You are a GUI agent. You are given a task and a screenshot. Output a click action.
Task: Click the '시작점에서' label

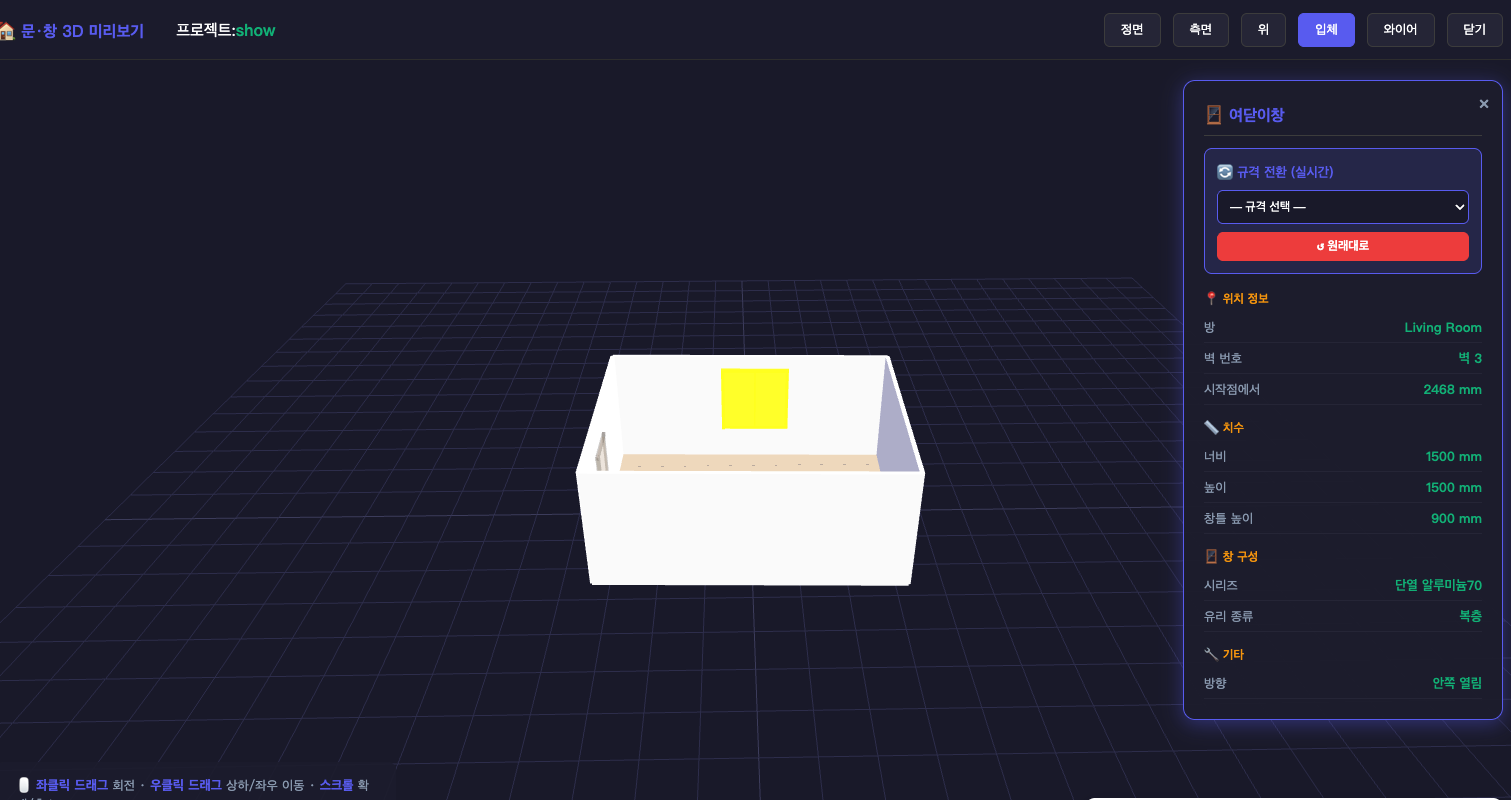tap(1232, 389)
